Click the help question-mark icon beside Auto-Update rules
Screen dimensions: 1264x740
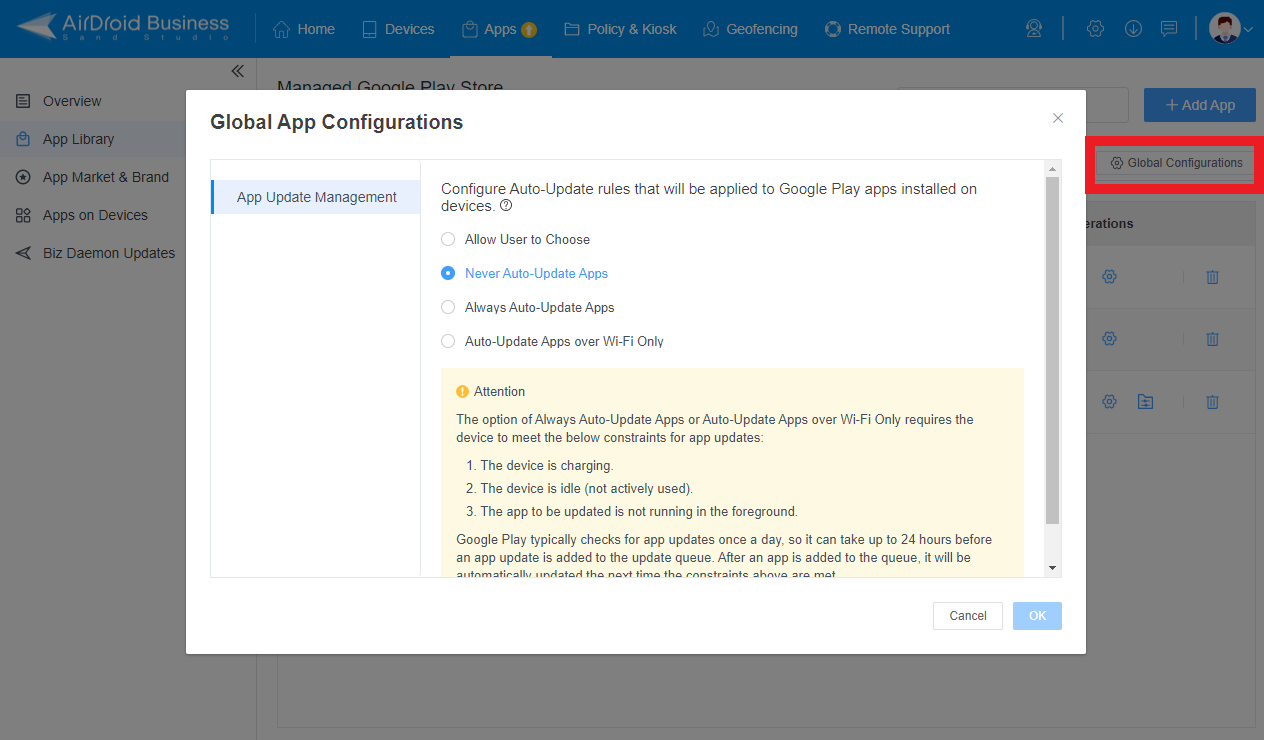coord(507,206)
